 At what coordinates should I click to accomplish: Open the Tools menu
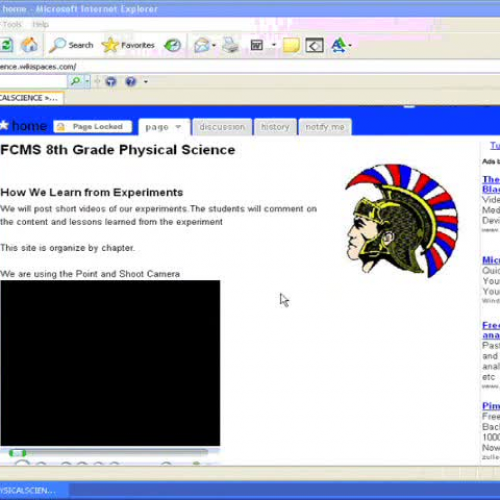(11, 24)
